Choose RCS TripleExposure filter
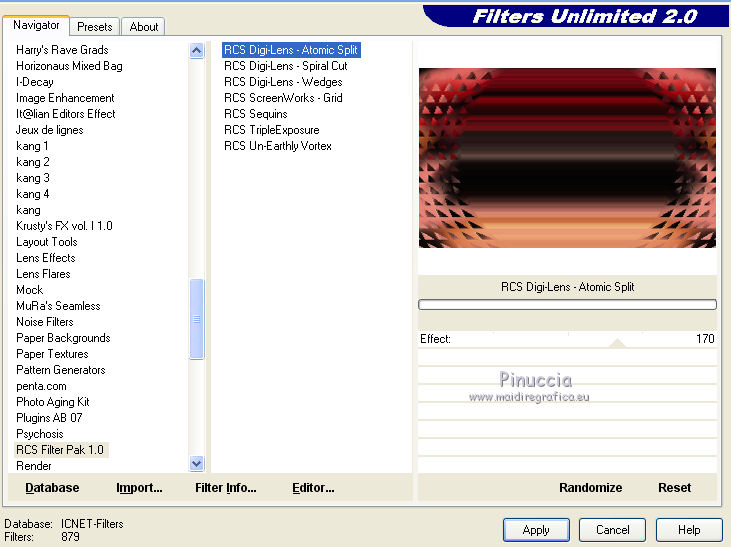This screenshot has height=547, width=731. 271,130
